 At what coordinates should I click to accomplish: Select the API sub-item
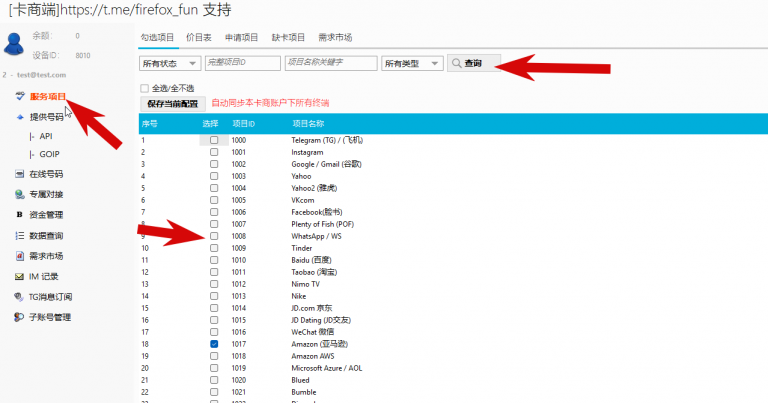pos(46,136)
